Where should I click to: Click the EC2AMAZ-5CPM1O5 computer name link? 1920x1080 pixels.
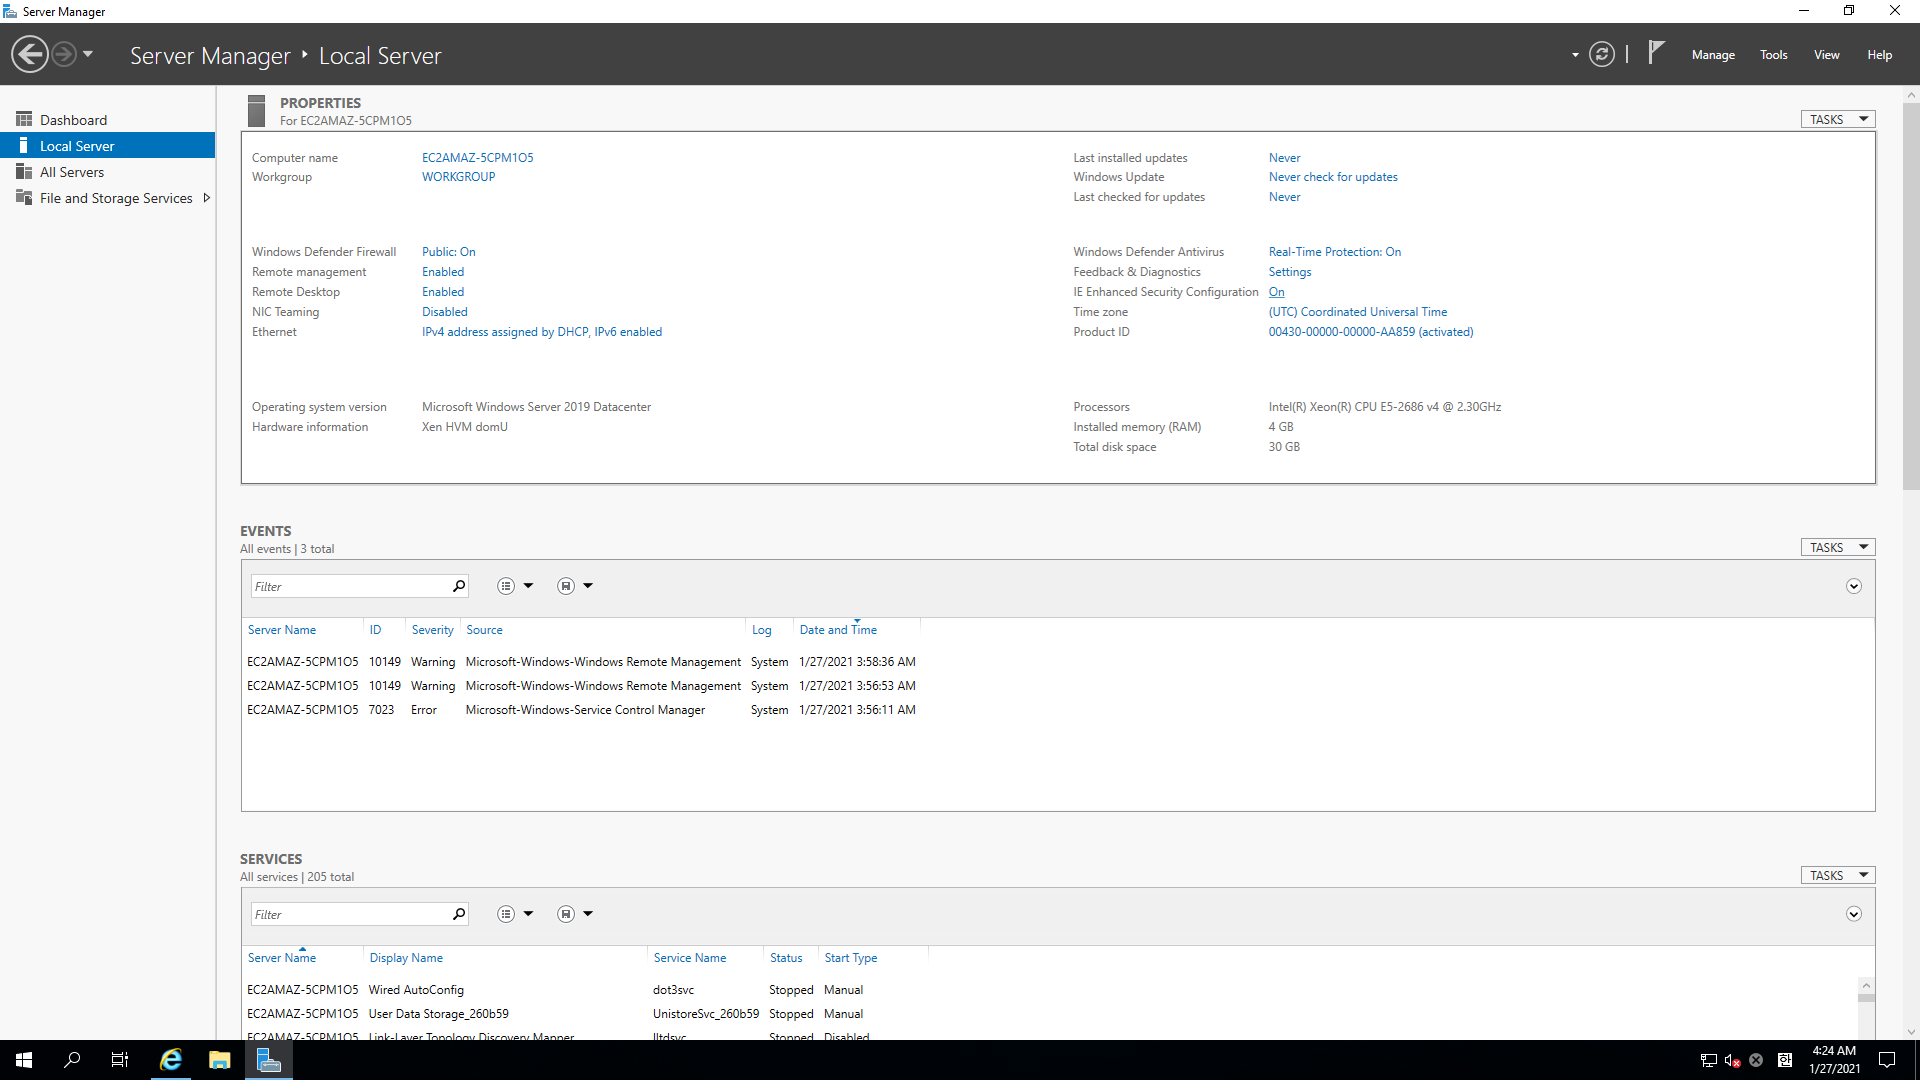(477, 158)
